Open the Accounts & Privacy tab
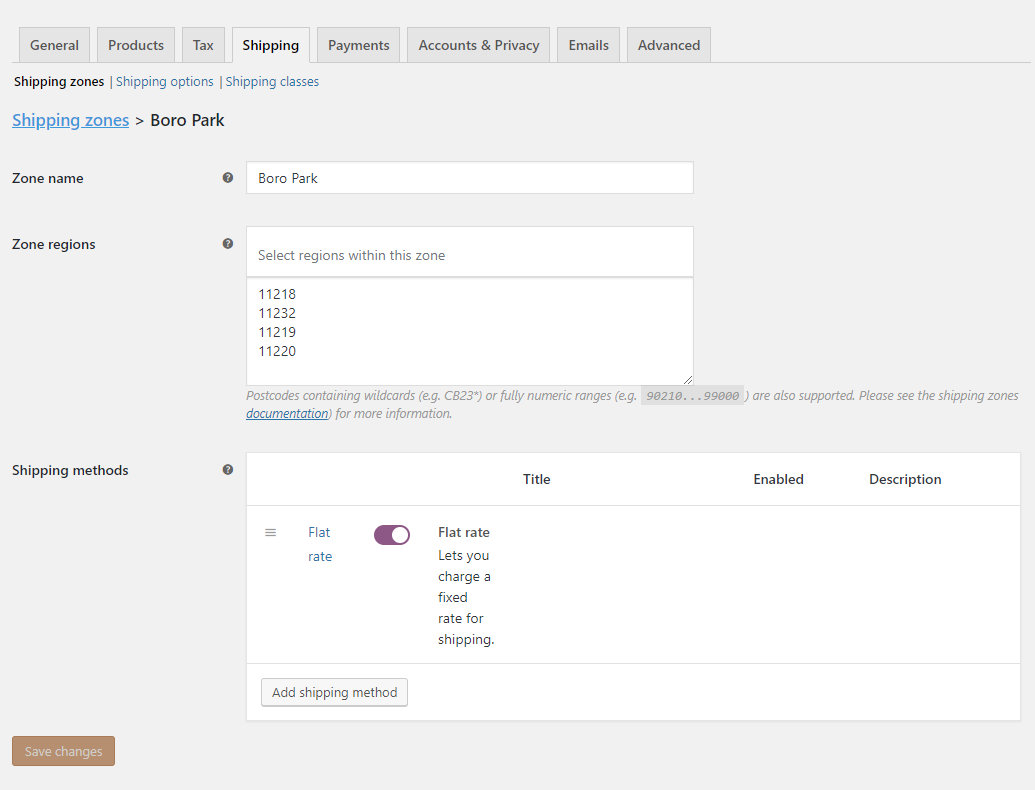The width and height of the screenshot is (1035, 790). tap(478, 44)
